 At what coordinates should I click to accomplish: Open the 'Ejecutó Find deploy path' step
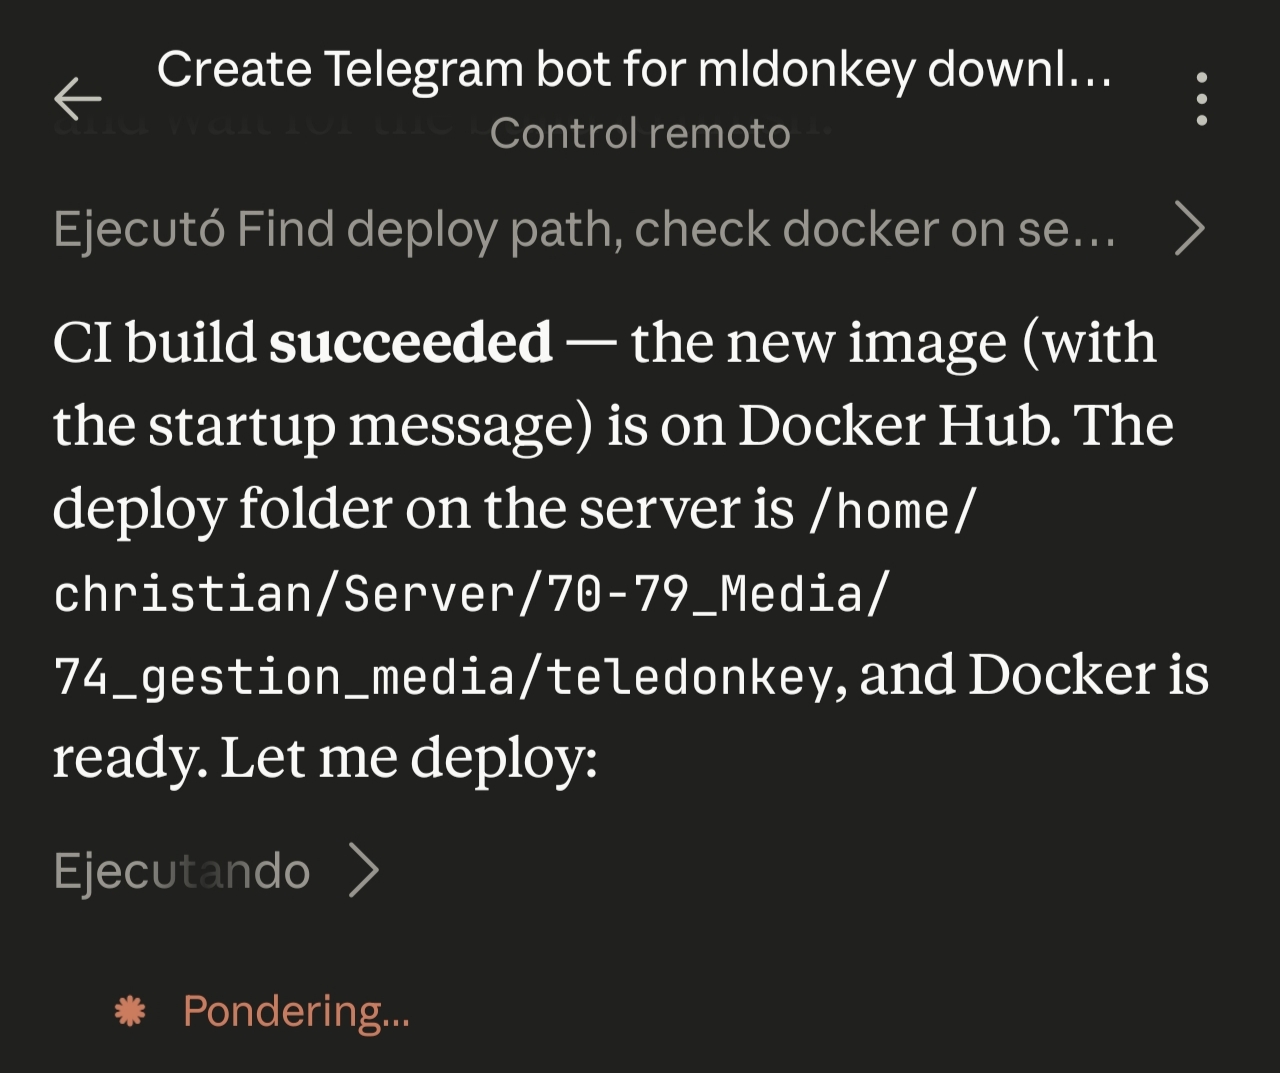(585, 230)
